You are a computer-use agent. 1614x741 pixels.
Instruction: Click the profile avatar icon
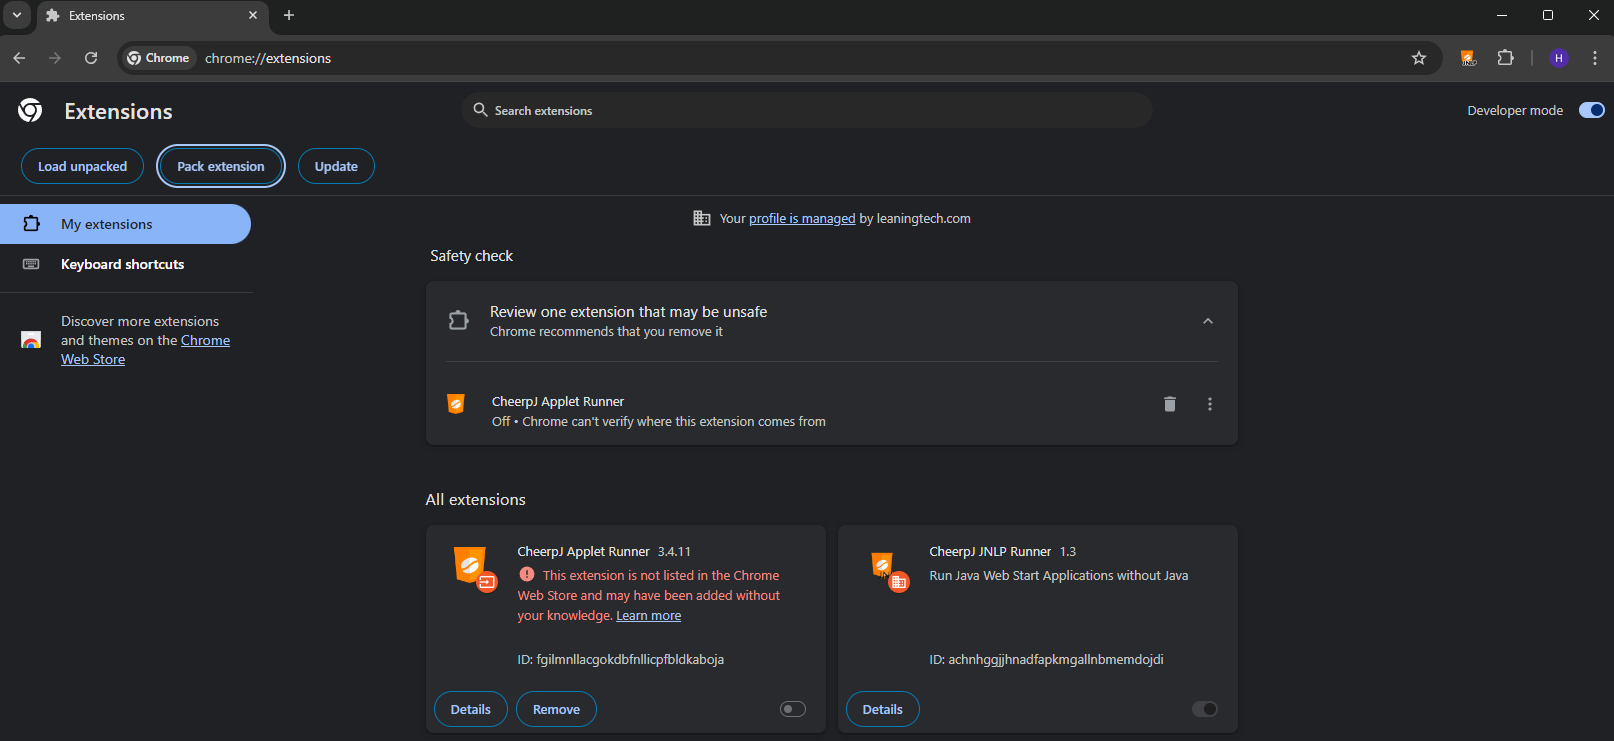(x=1558, y=58)
